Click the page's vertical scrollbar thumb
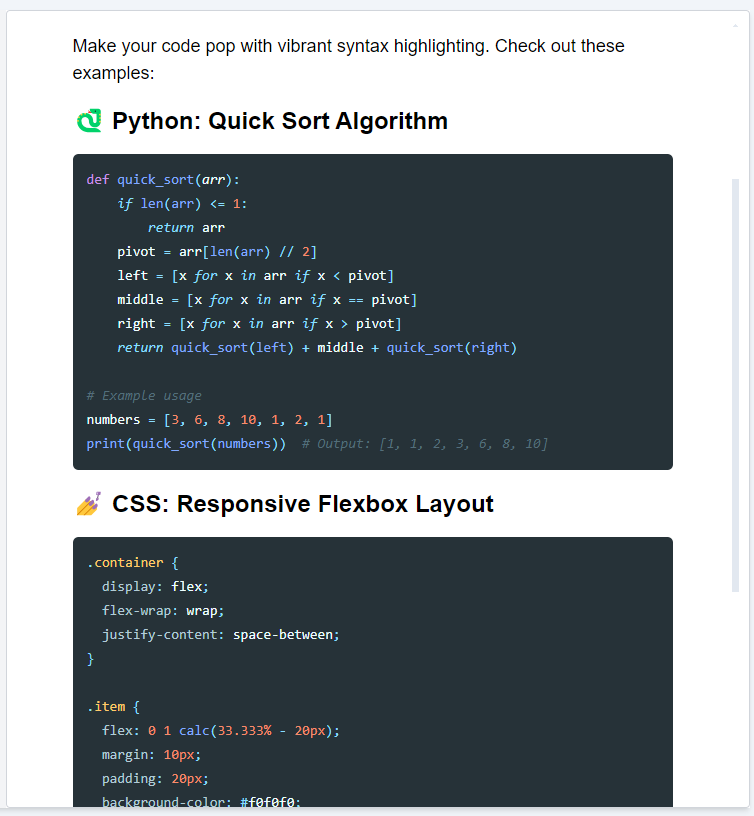This screenshot has height=816, width=754. click(736, 385)
